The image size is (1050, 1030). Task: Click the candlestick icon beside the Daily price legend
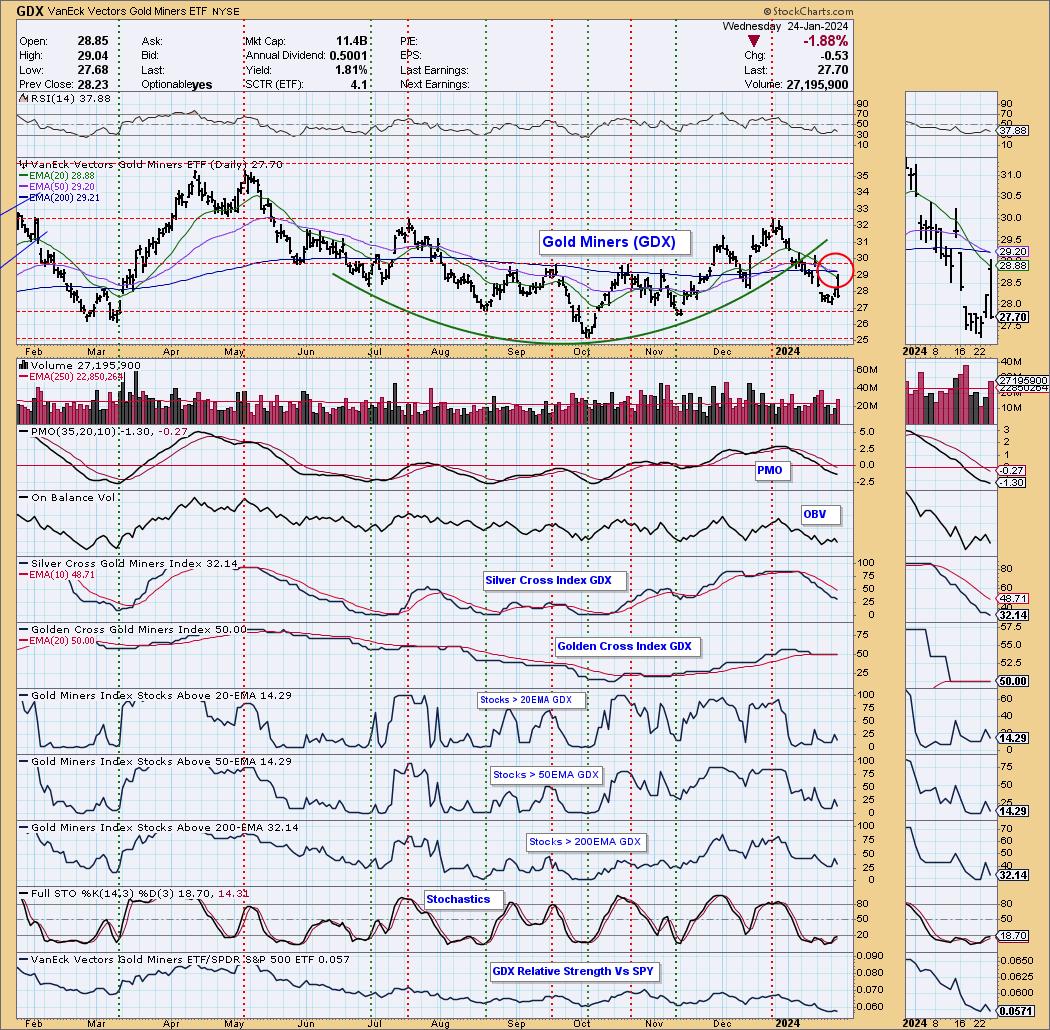pyautogui.click(x=24, y=164)
